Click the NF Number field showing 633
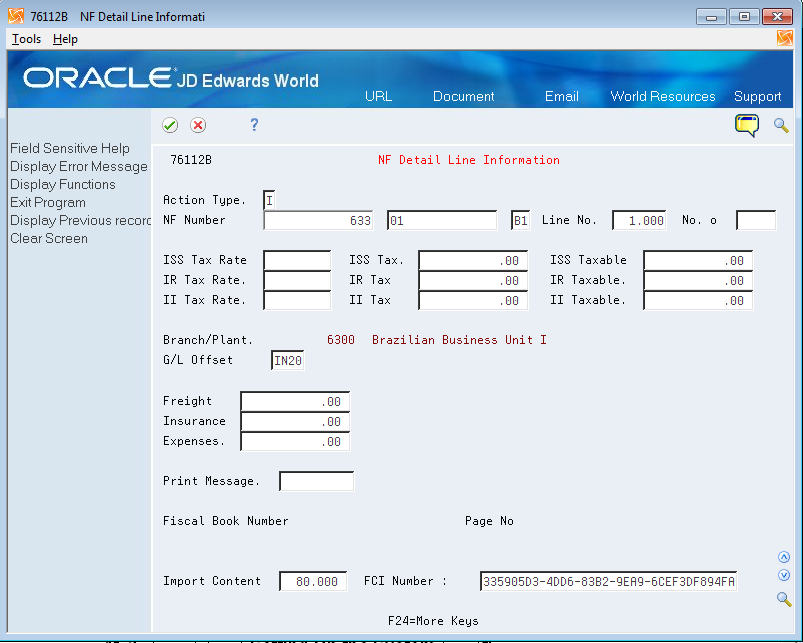 point(318,220)
